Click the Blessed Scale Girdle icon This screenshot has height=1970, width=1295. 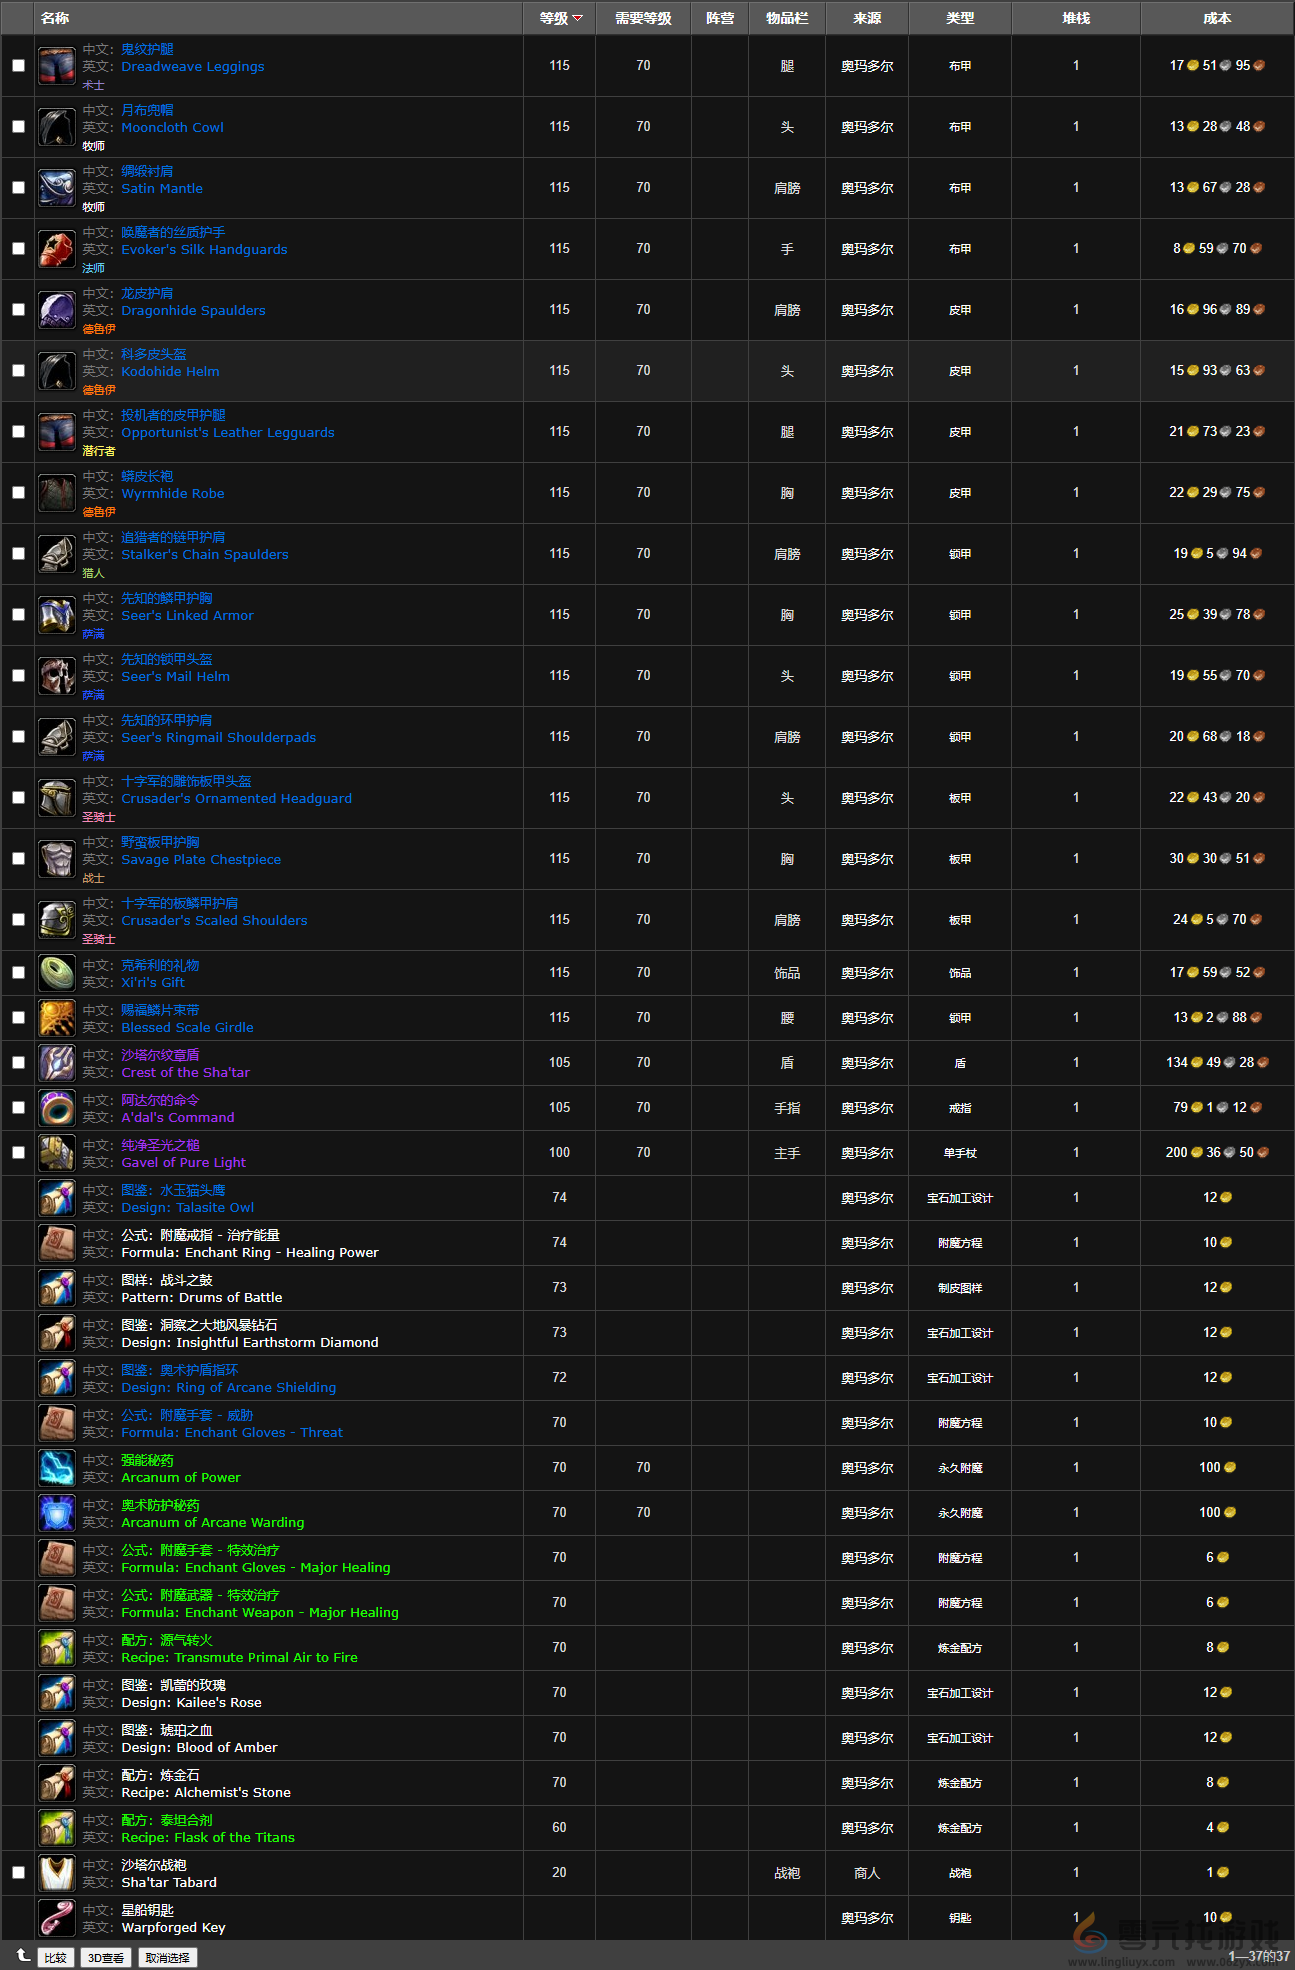(57, 1018)
